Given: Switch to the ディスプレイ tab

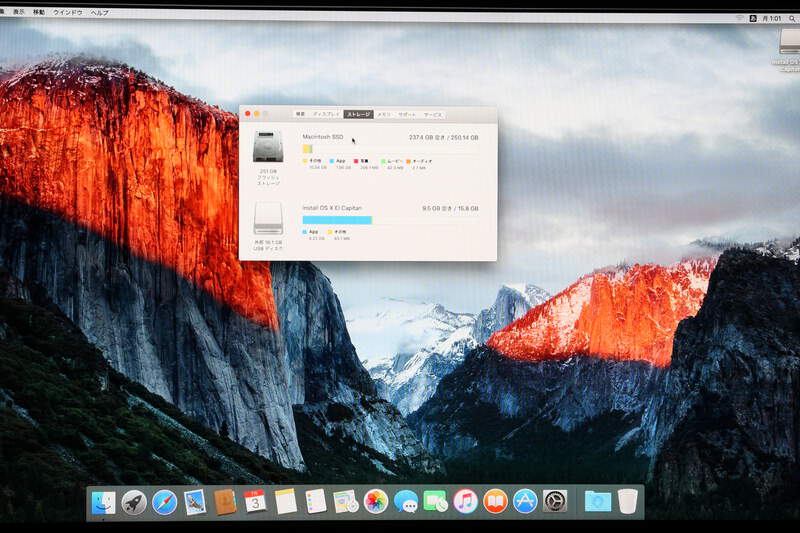Looking at the screenshot, I should [326, 115].
